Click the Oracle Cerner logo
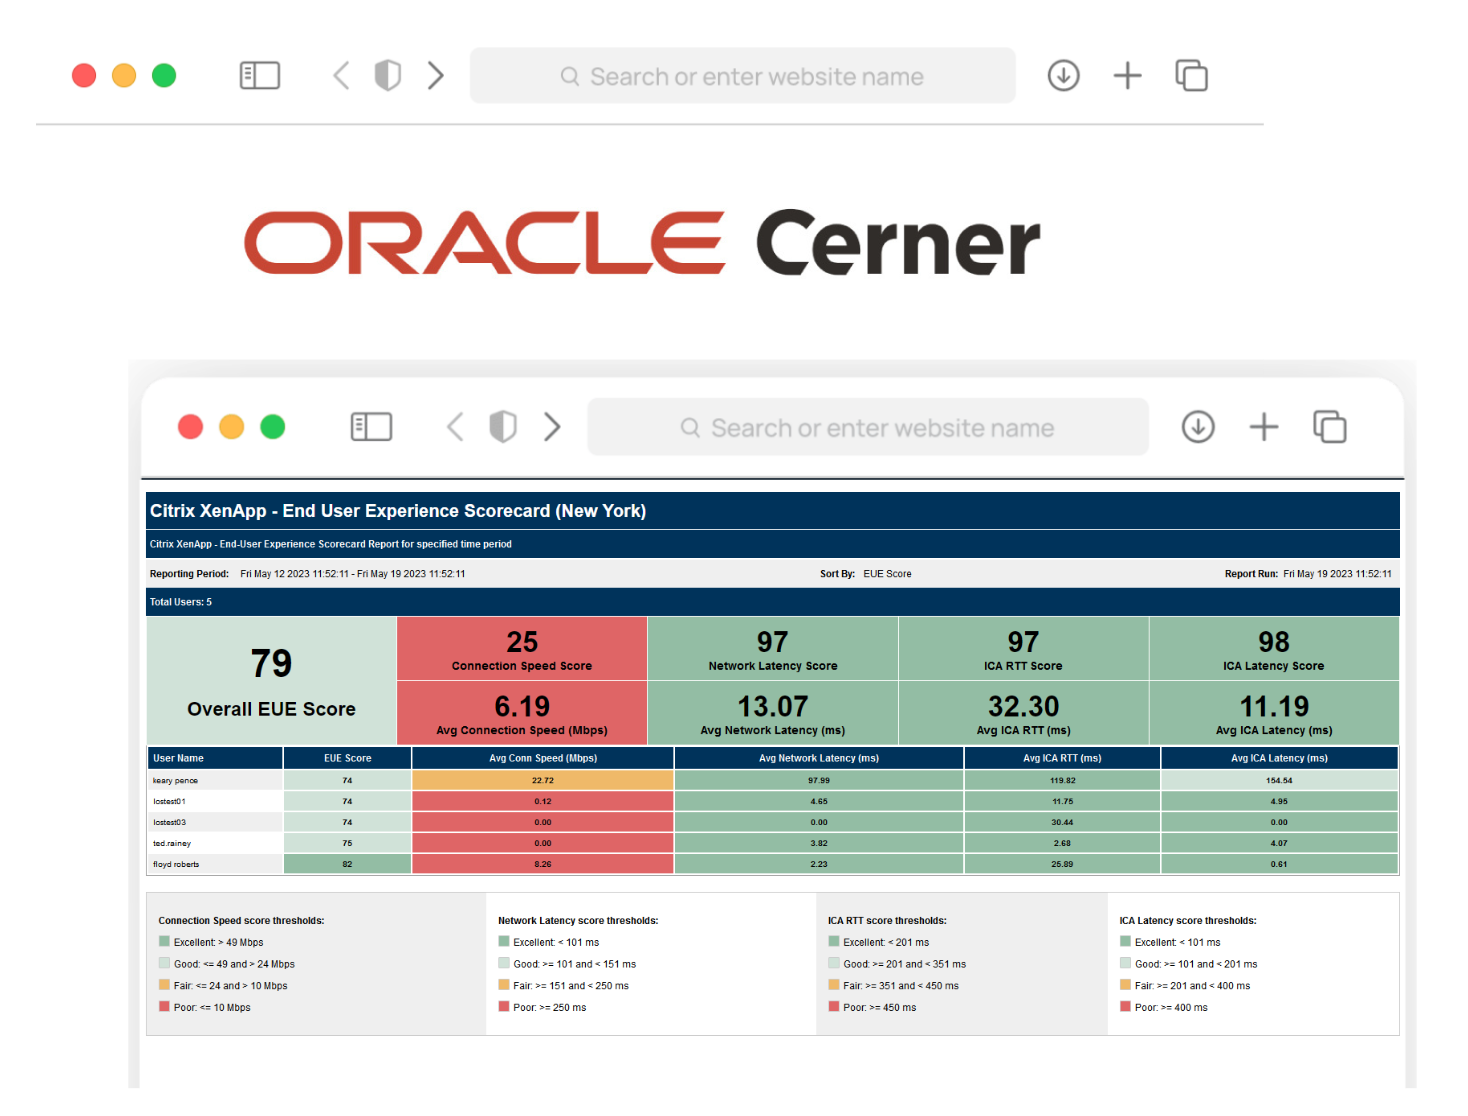The height and width of the screenshot is (1116, 1468). (643, 243)
